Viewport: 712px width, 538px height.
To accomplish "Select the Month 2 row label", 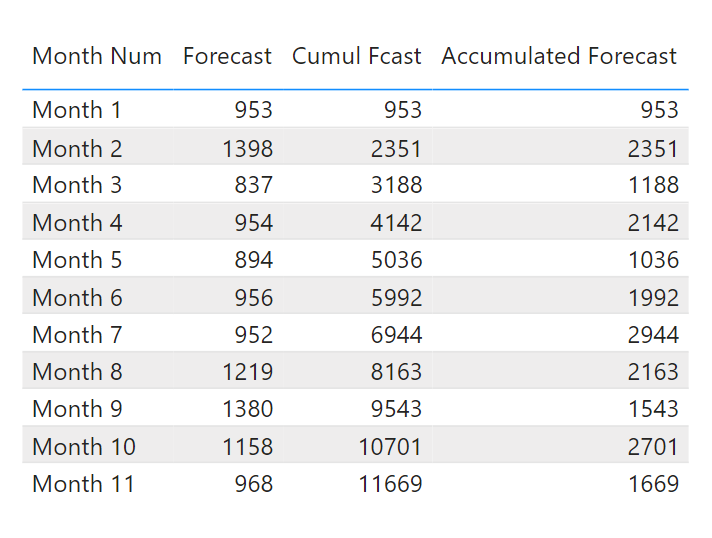I will pyautogui.click(x=77, y=149).
